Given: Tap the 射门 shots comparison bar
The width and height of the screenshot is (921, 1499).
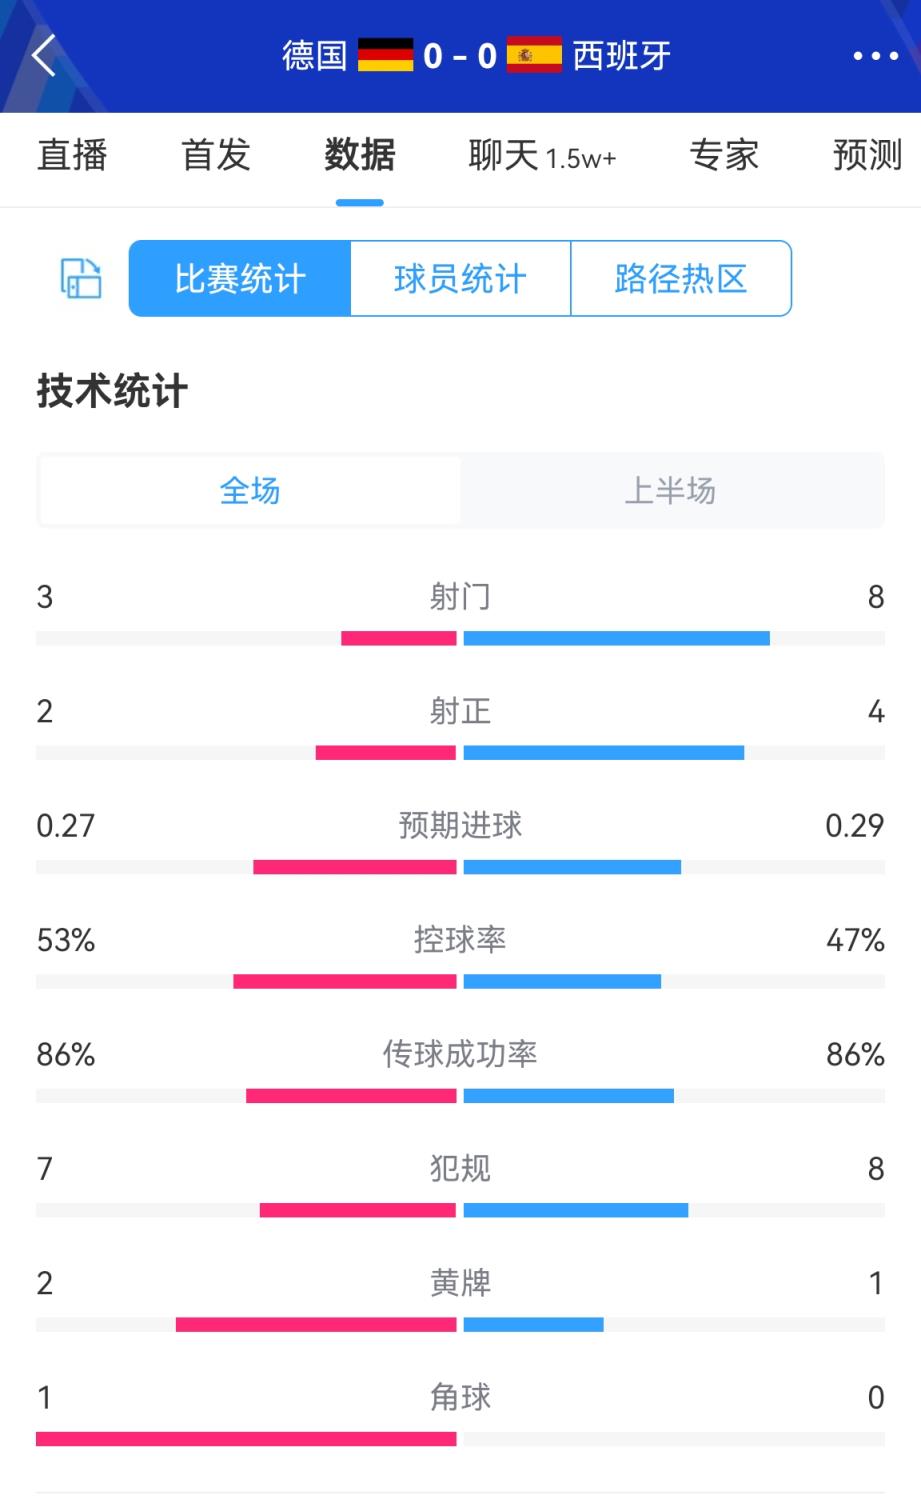Looking at the screenshot, I should tap(460, 638).
